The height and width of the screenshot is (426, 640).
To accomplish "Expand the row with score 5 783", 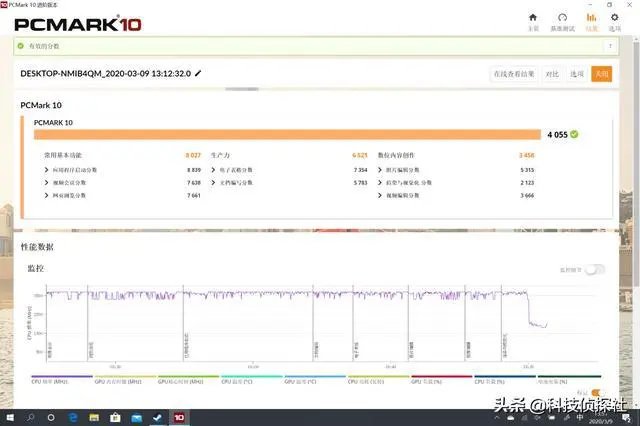I will [x=213, y=182].
